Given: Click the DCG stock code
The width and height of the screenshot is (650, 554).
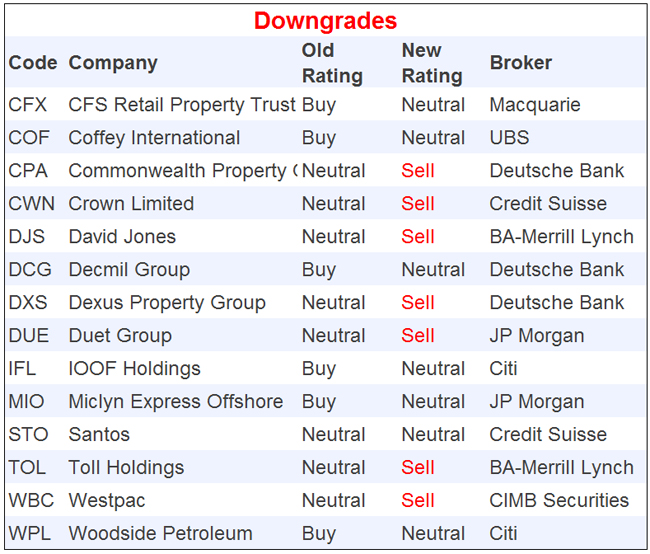Looking at the screenshot, I should (x=29, y=270).
